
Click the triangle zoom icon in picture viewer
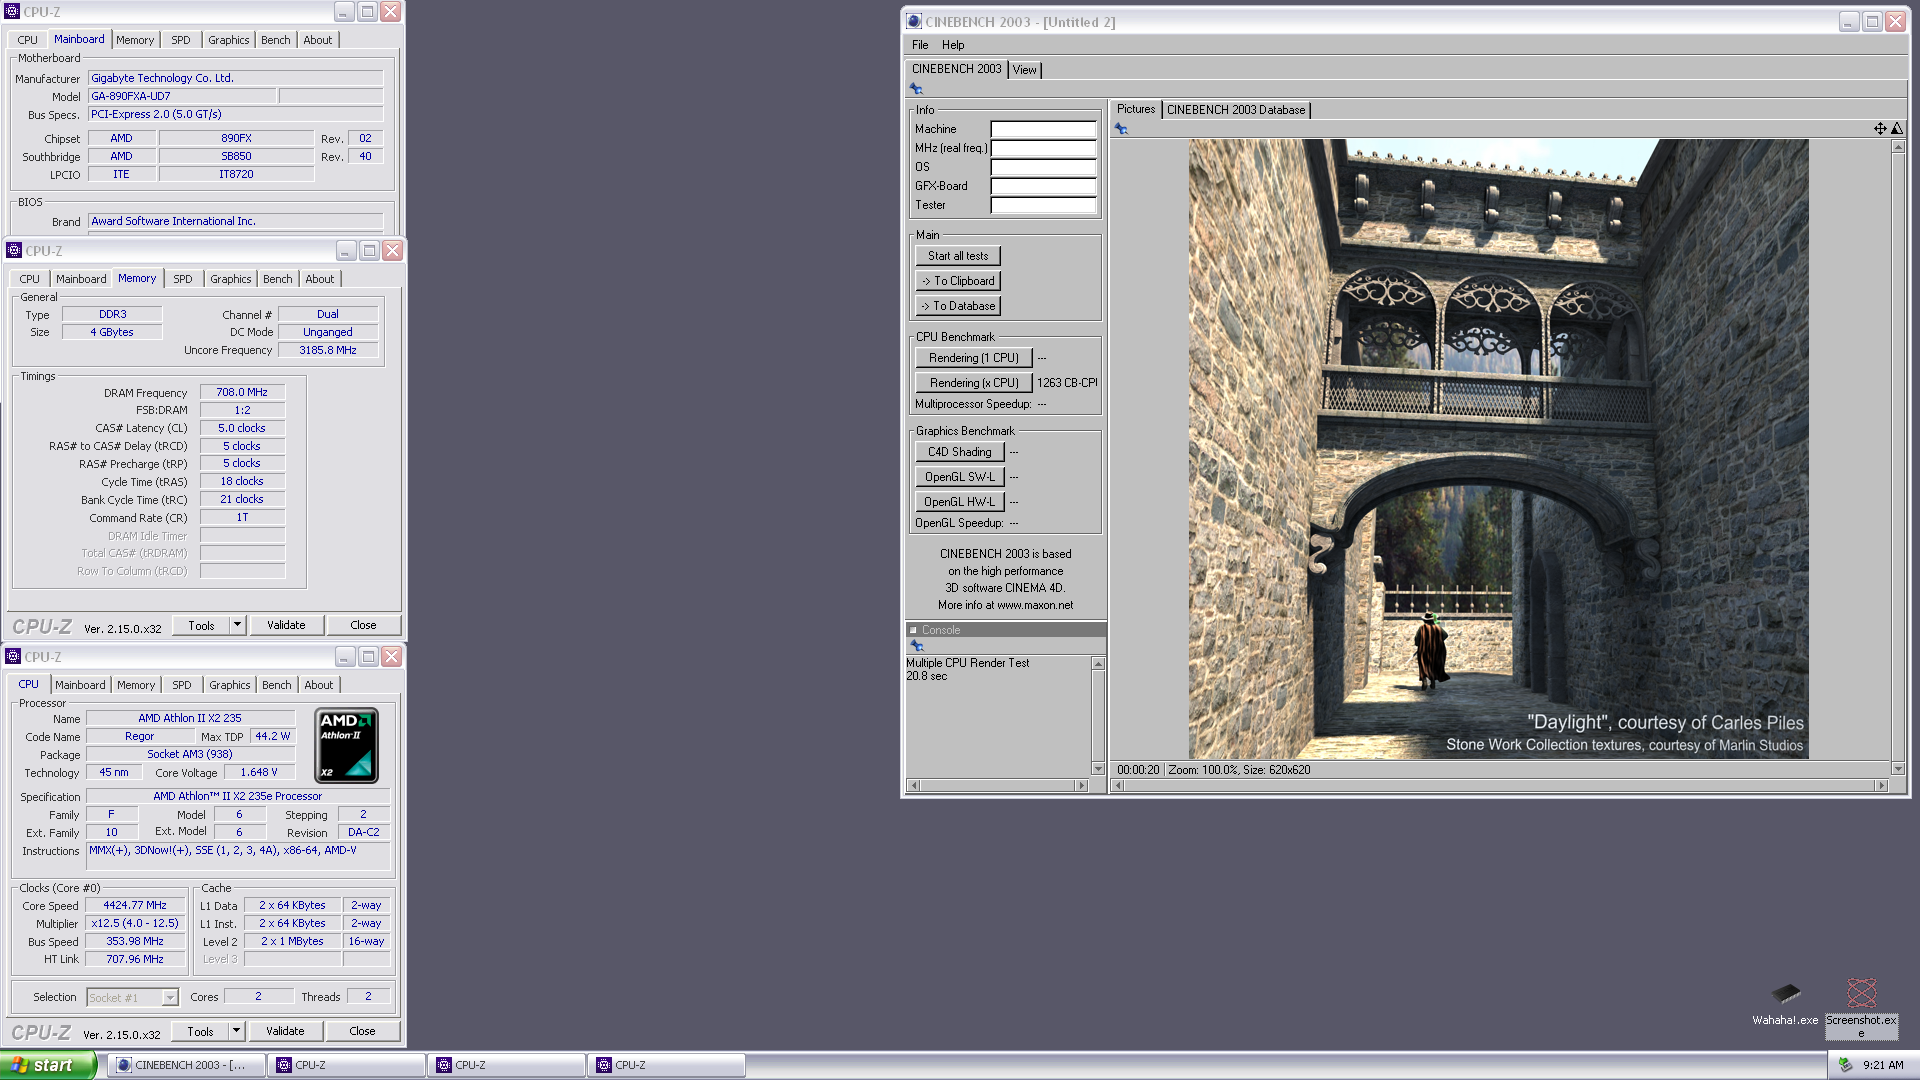[x=1897, y=129]
